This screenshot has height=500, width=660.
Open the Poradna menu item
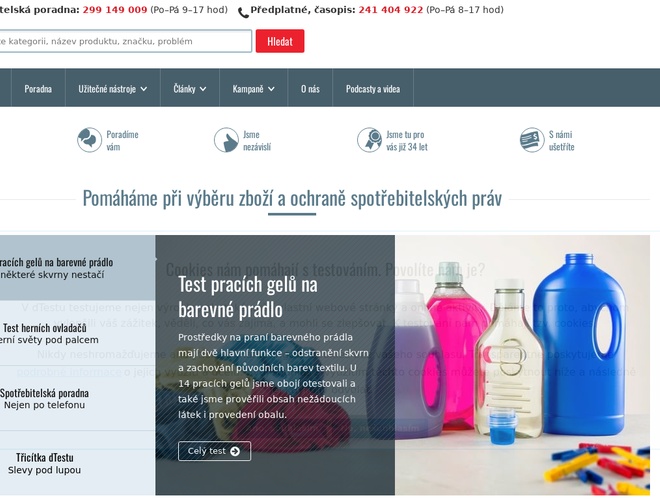38,89
